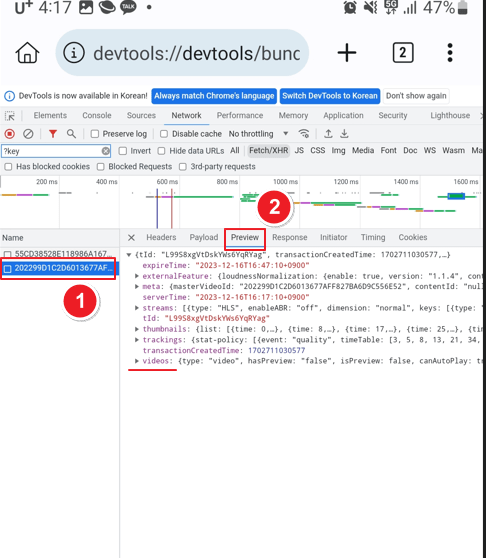The image size is (486, 558).
Task: Switch to Console panel
Action: tap(97, 116)
